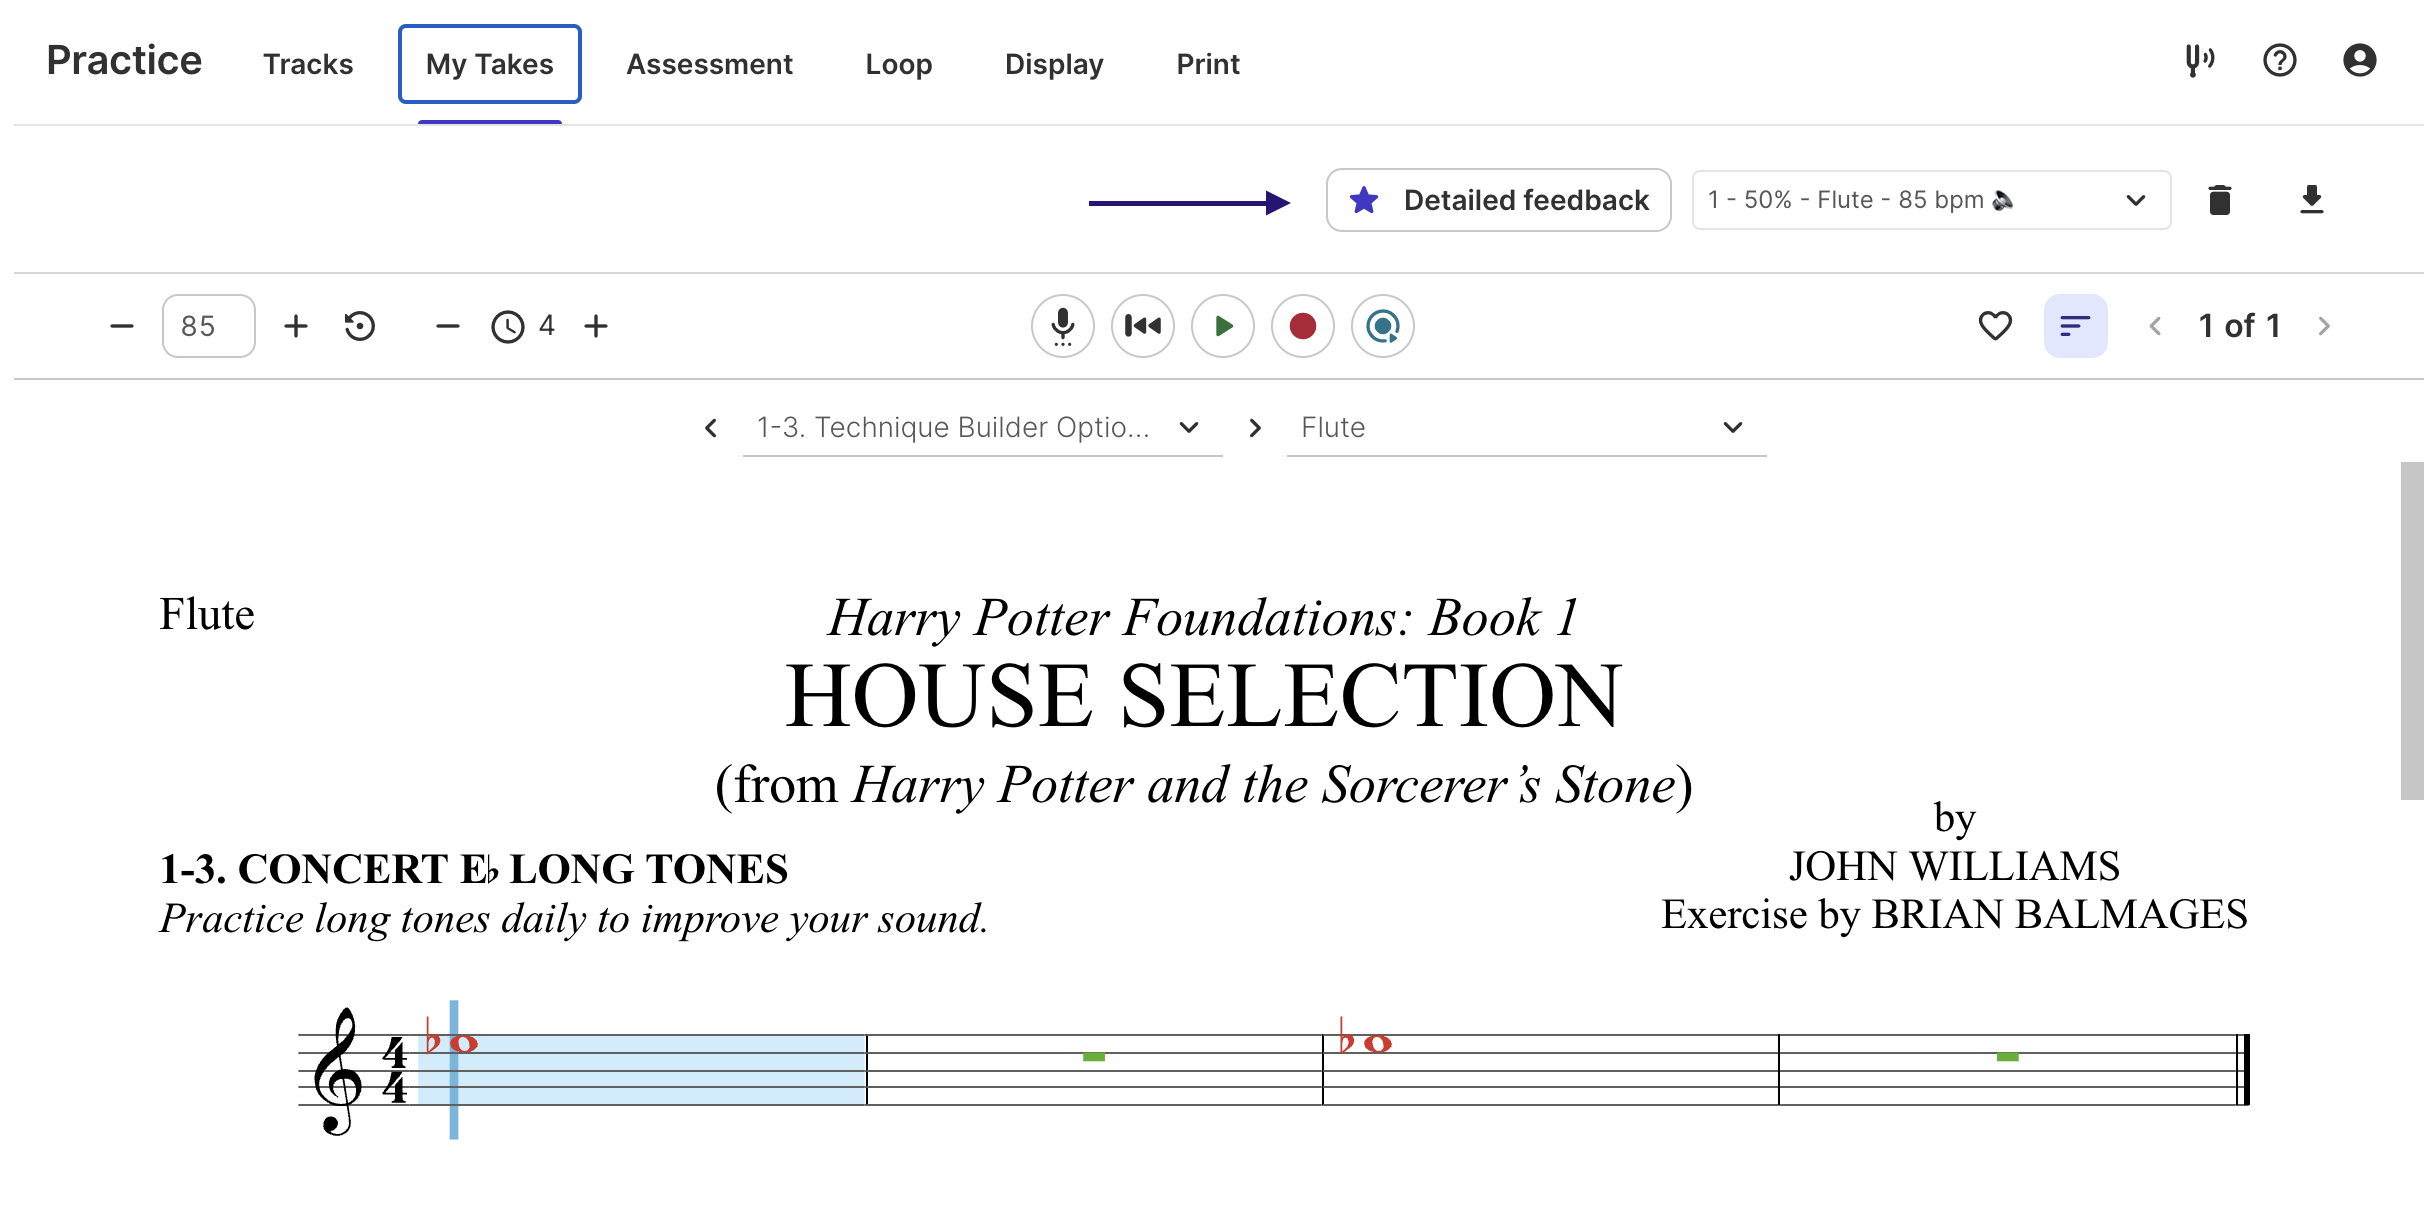Open the user account profile icon

click(2359, 61)
